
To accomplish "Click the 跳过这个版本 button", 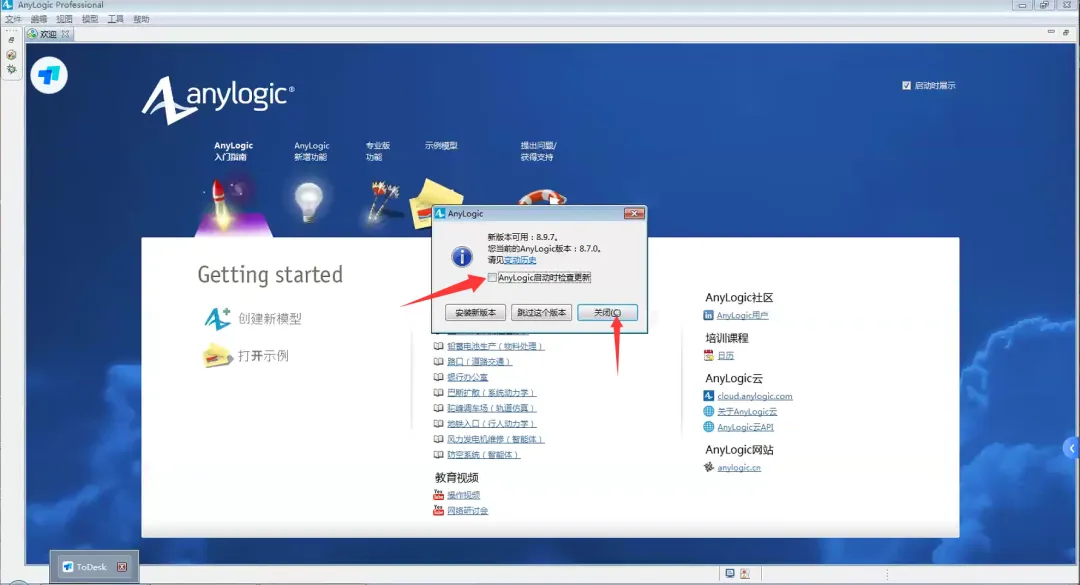I will (x=541, y=312).
